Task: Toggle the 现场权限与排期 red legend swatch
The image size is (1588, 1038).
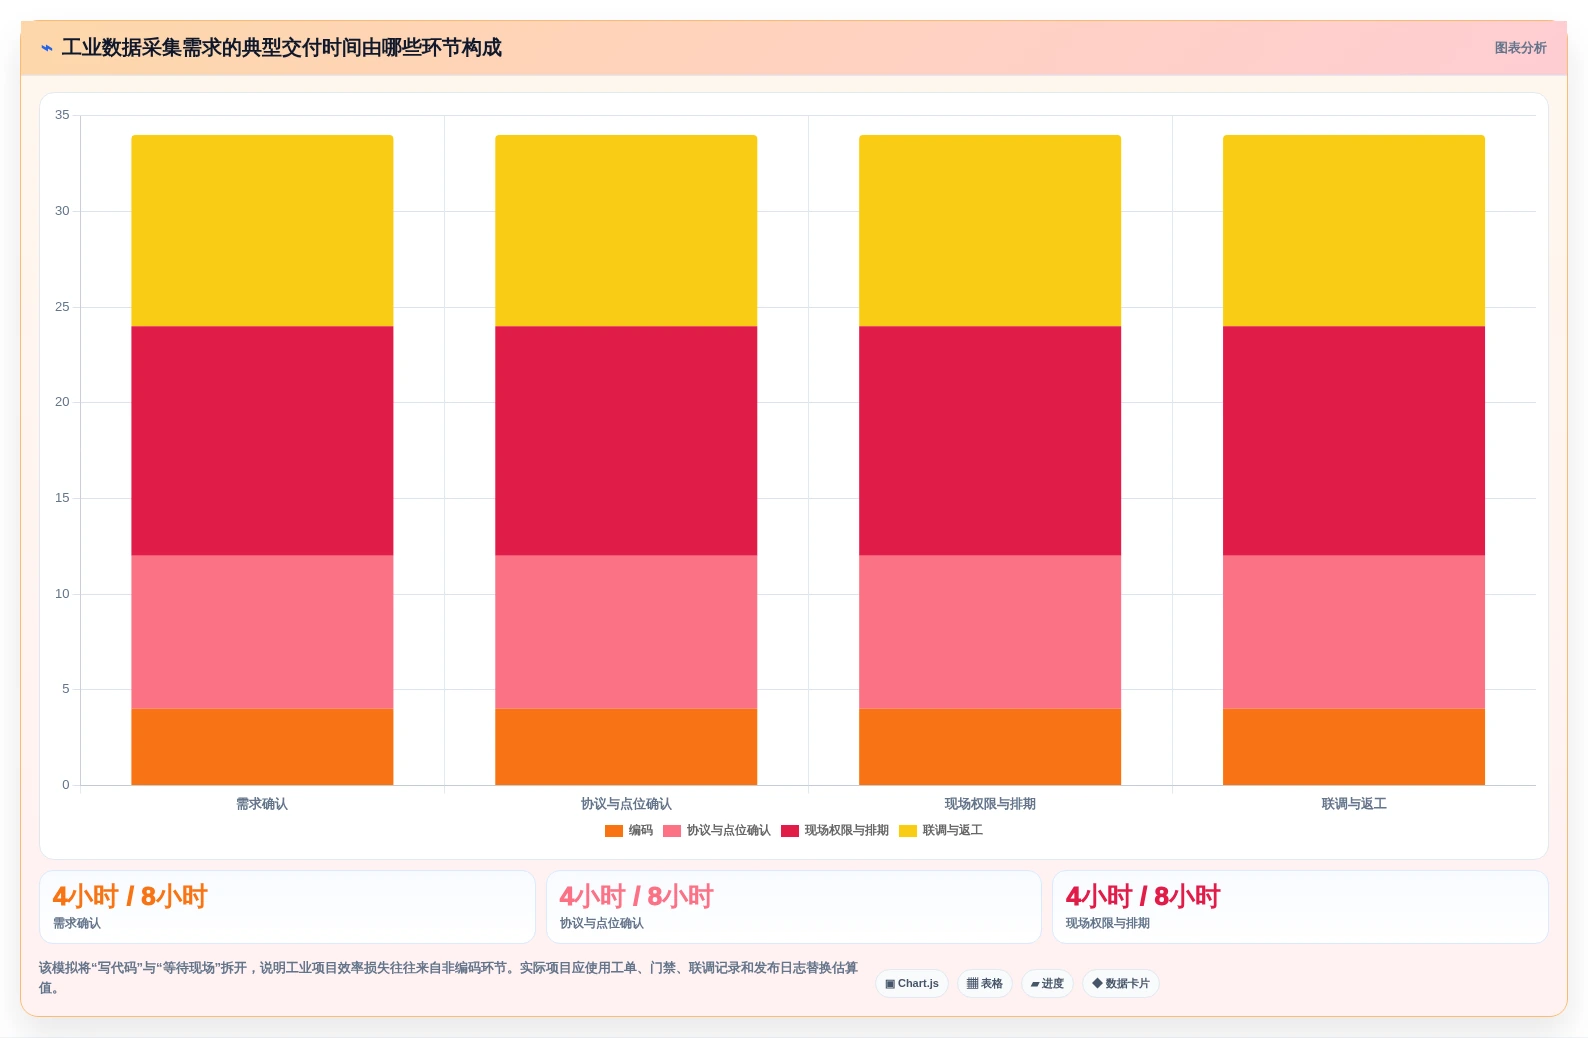Action: [x=790, y=831]
